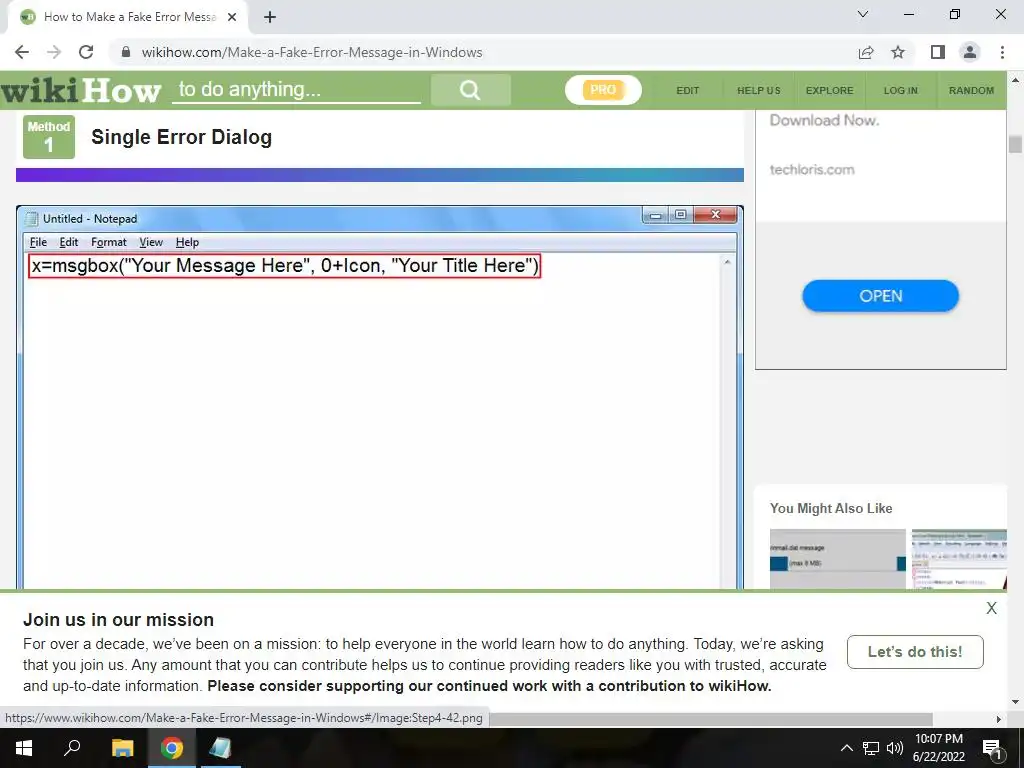
Task: Open the EDIT menu in wikiHow header
Action: [688, 91]
